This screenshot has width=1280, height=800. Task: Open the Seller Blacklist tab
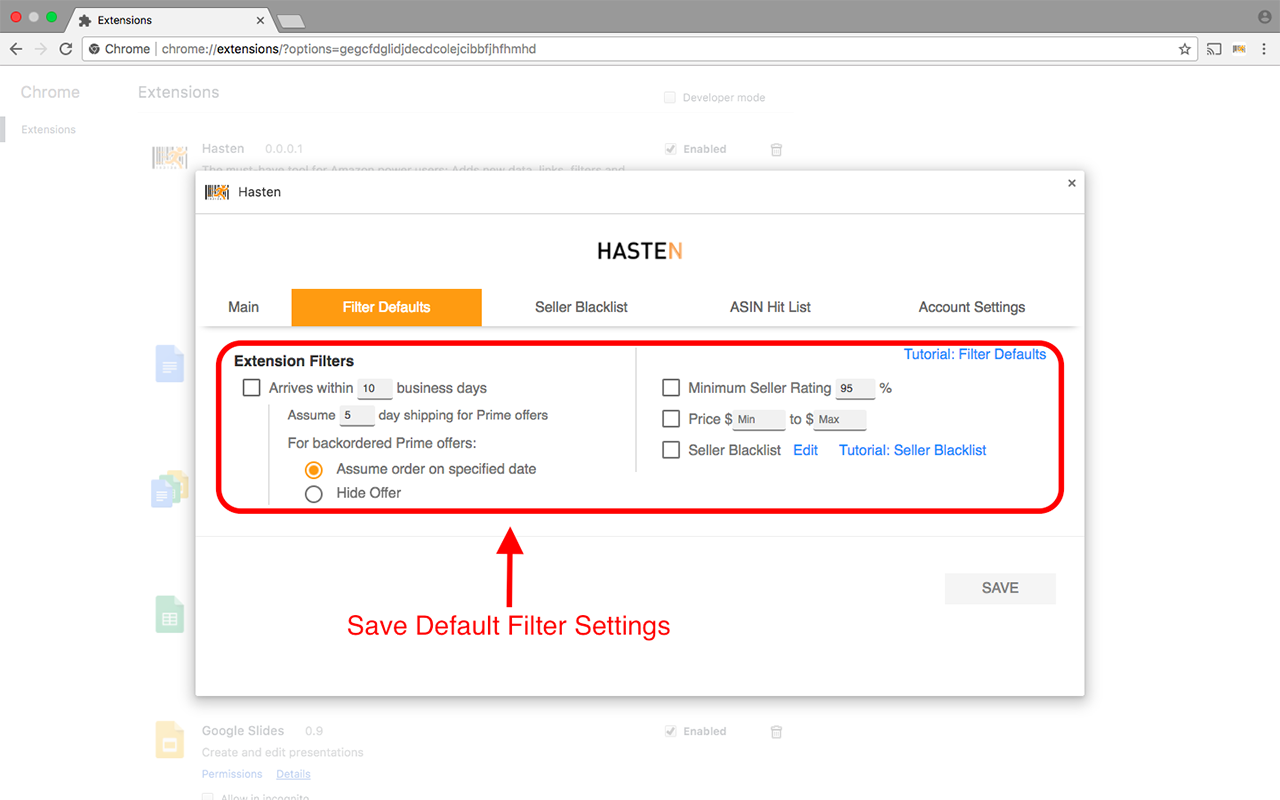(581, 307)
